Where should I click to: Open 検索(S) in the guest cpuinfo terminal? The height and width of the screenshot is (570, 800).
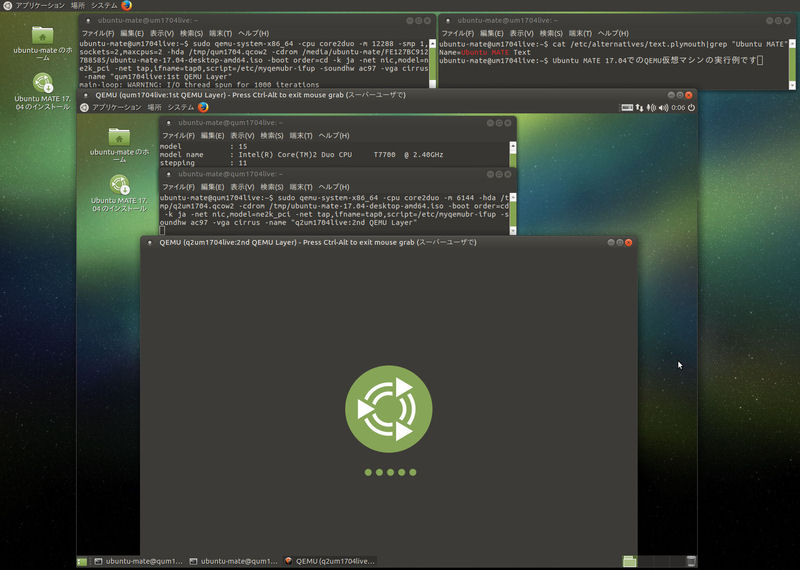(272, 136)
